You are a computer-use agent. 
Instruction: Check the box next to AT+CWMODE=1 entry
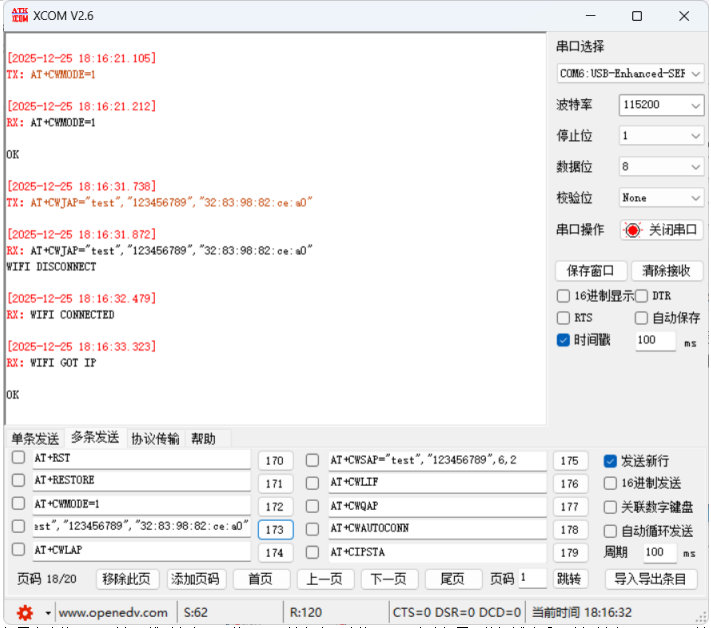coord(18,503)
